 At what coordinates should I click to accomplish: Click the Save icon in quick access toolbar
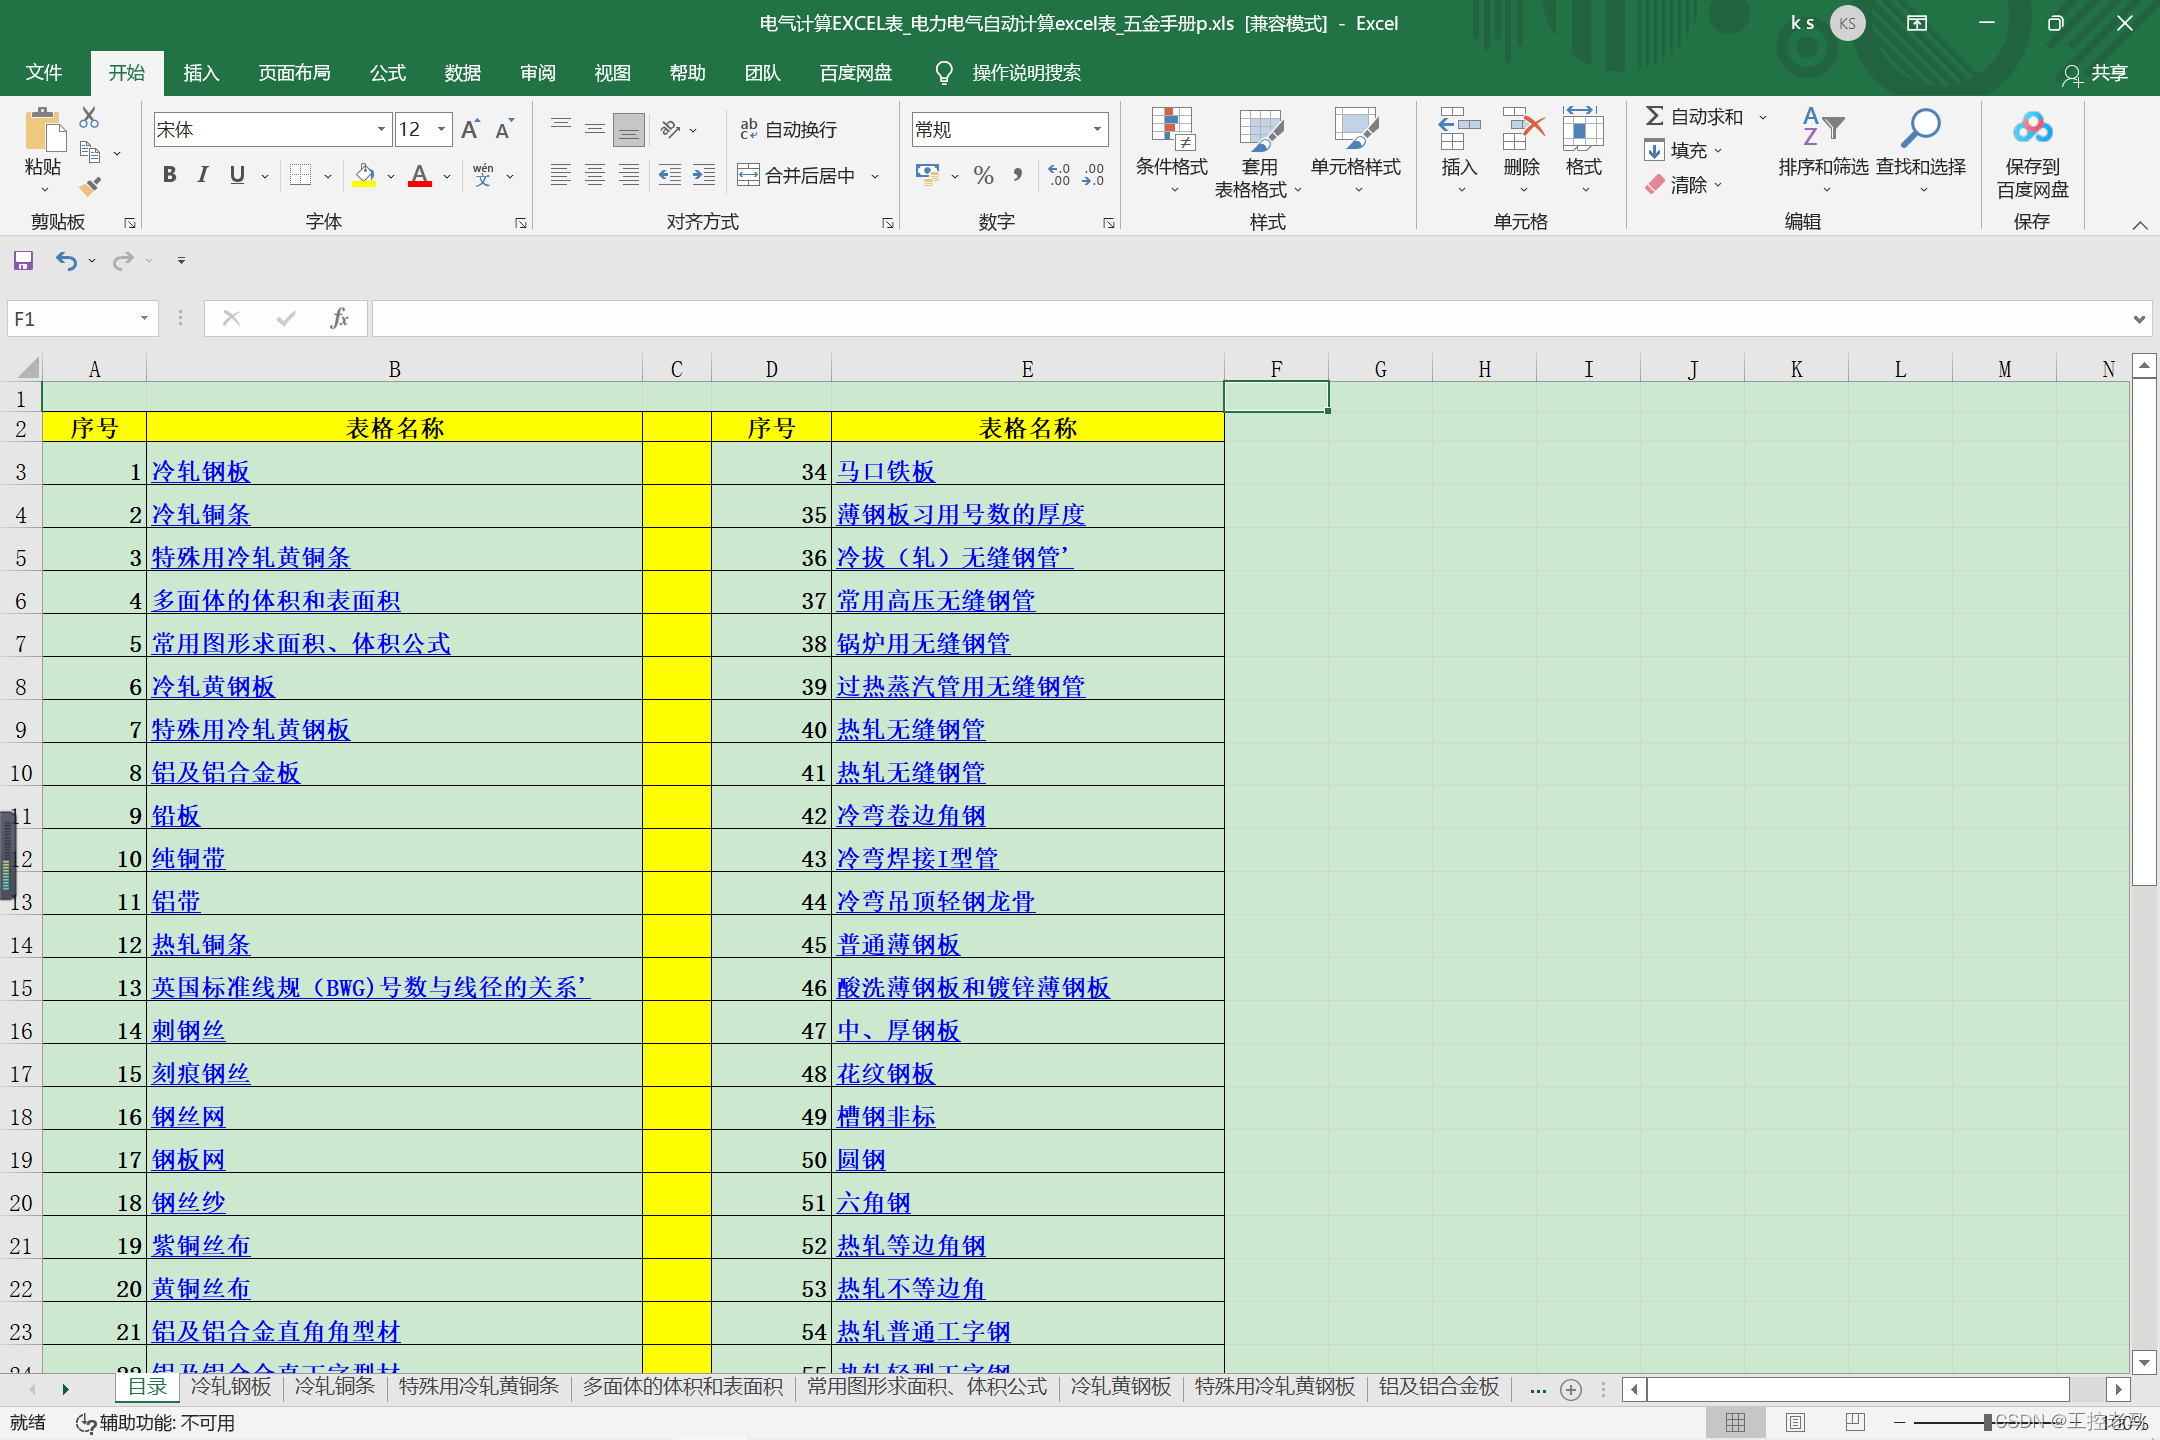23,261
